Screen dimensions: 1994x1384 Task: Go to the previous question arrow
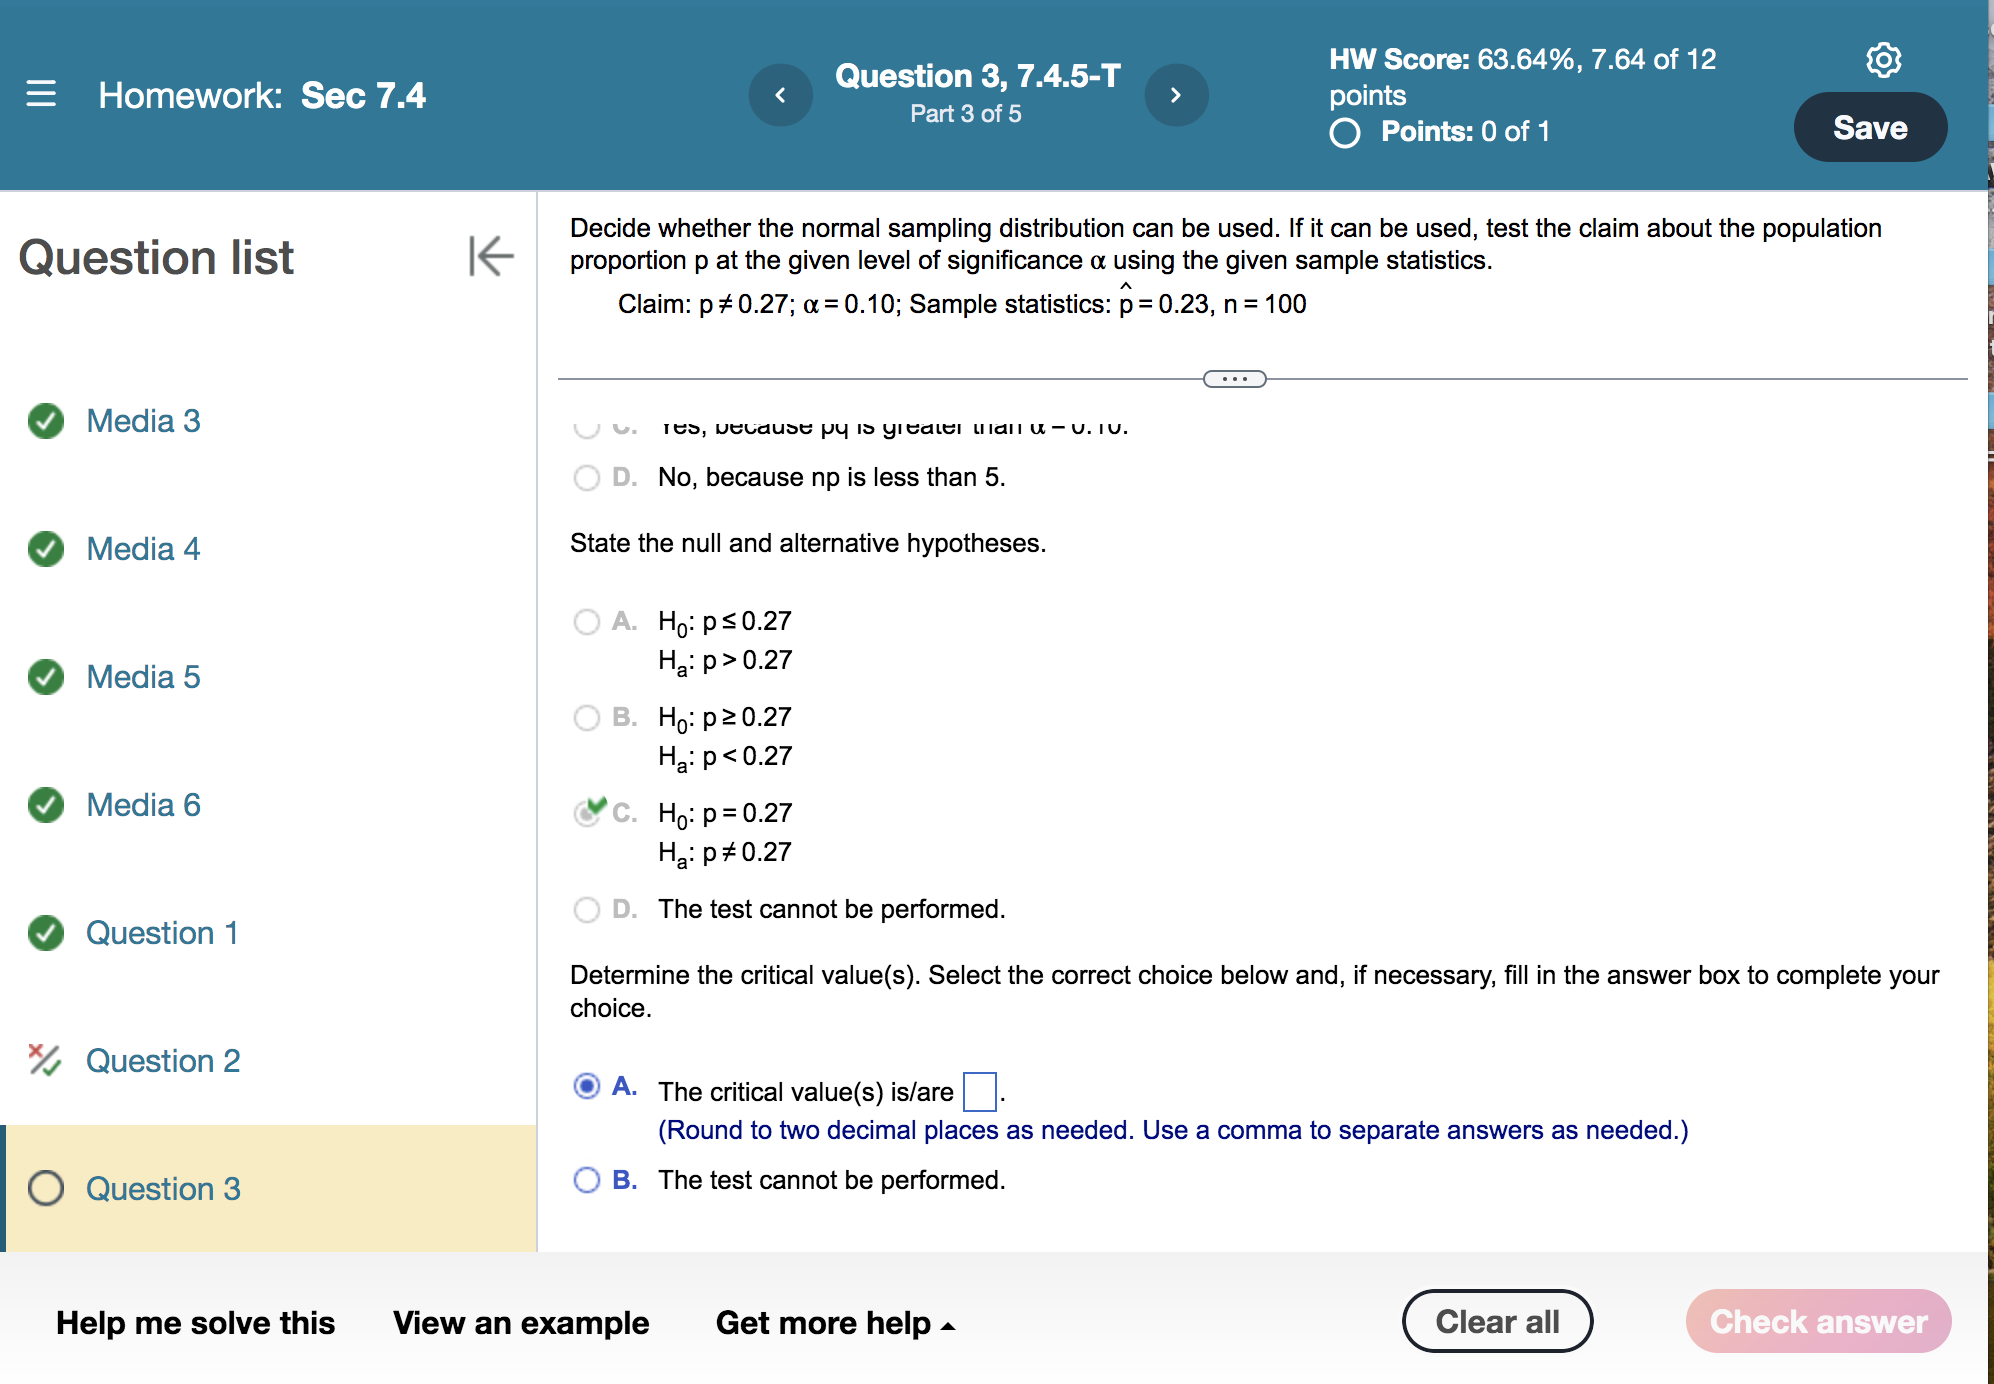[x=781, y=95]
